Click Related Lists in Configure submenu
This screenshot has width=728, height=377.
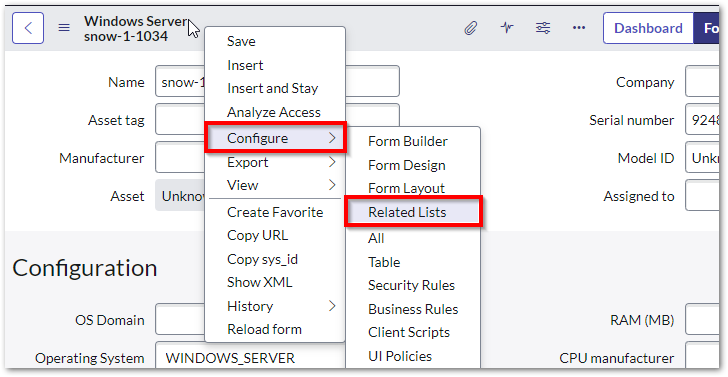(x=414, y=212)
